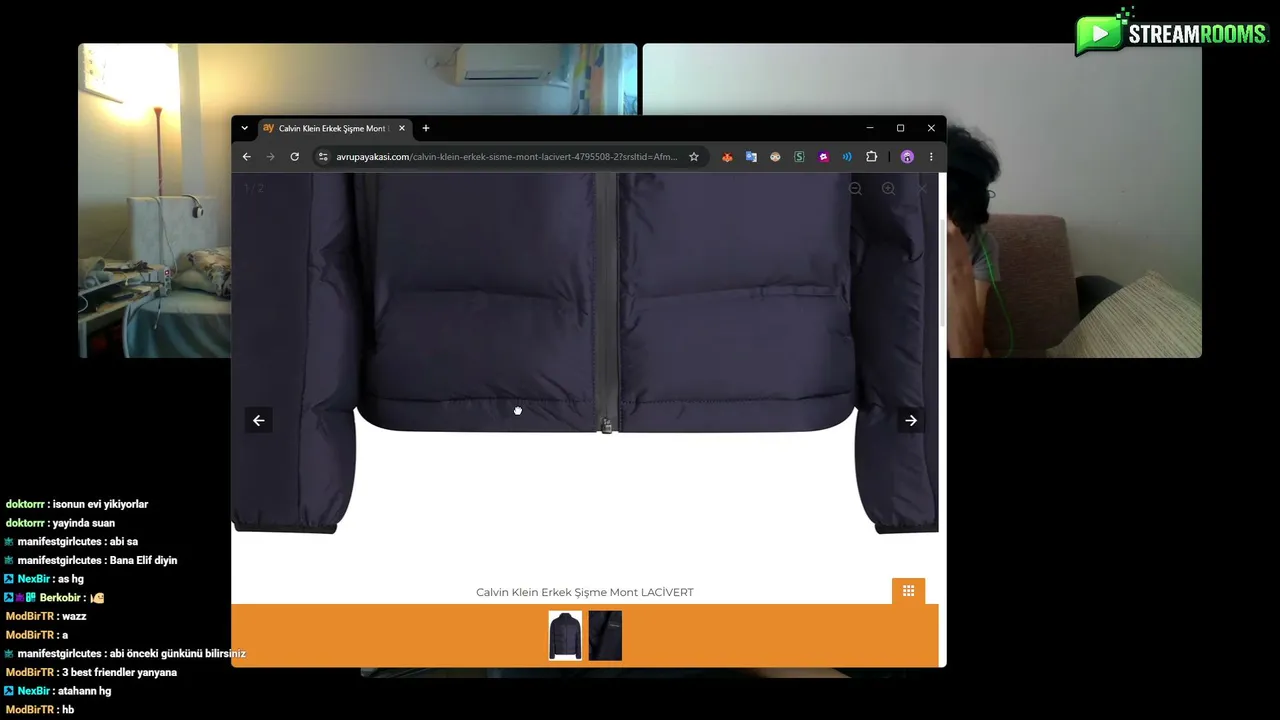Close the Calvin Klein Erkek Şişme Mont tab

click(x=402, y=128)
